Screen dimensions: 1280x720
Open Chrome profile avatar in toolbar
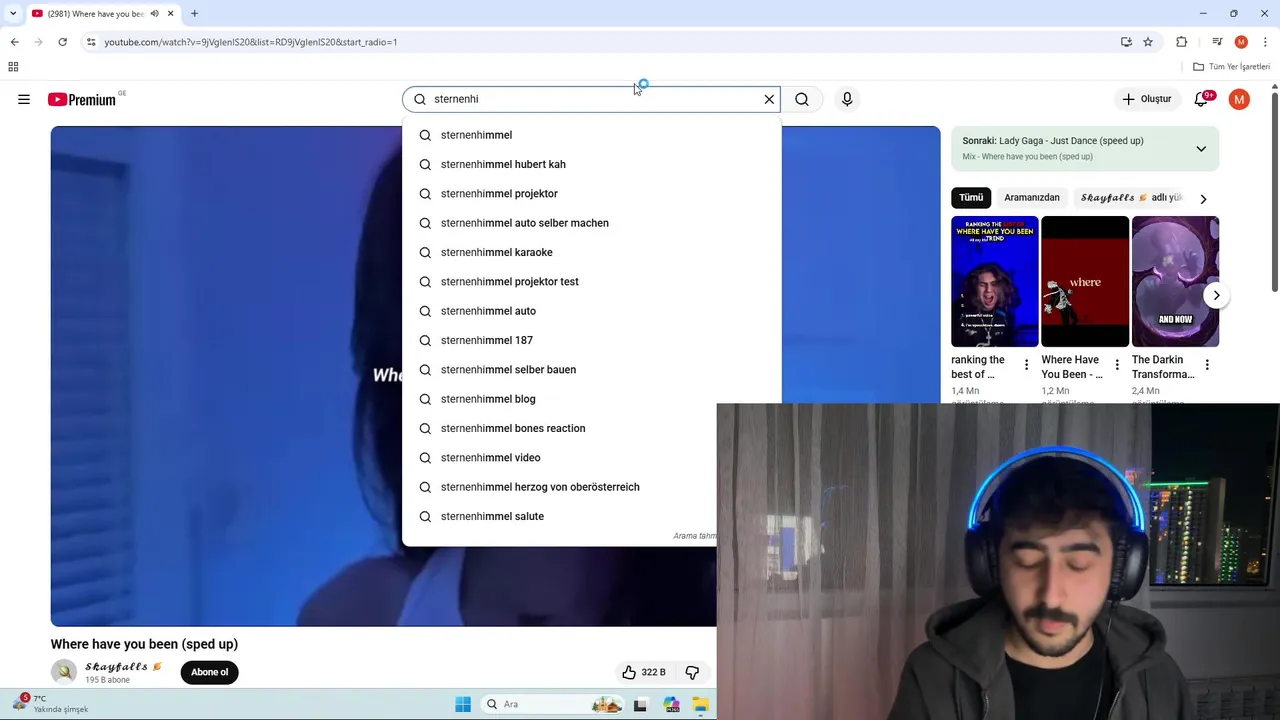pyautogui.click(x=1241, y=42)
